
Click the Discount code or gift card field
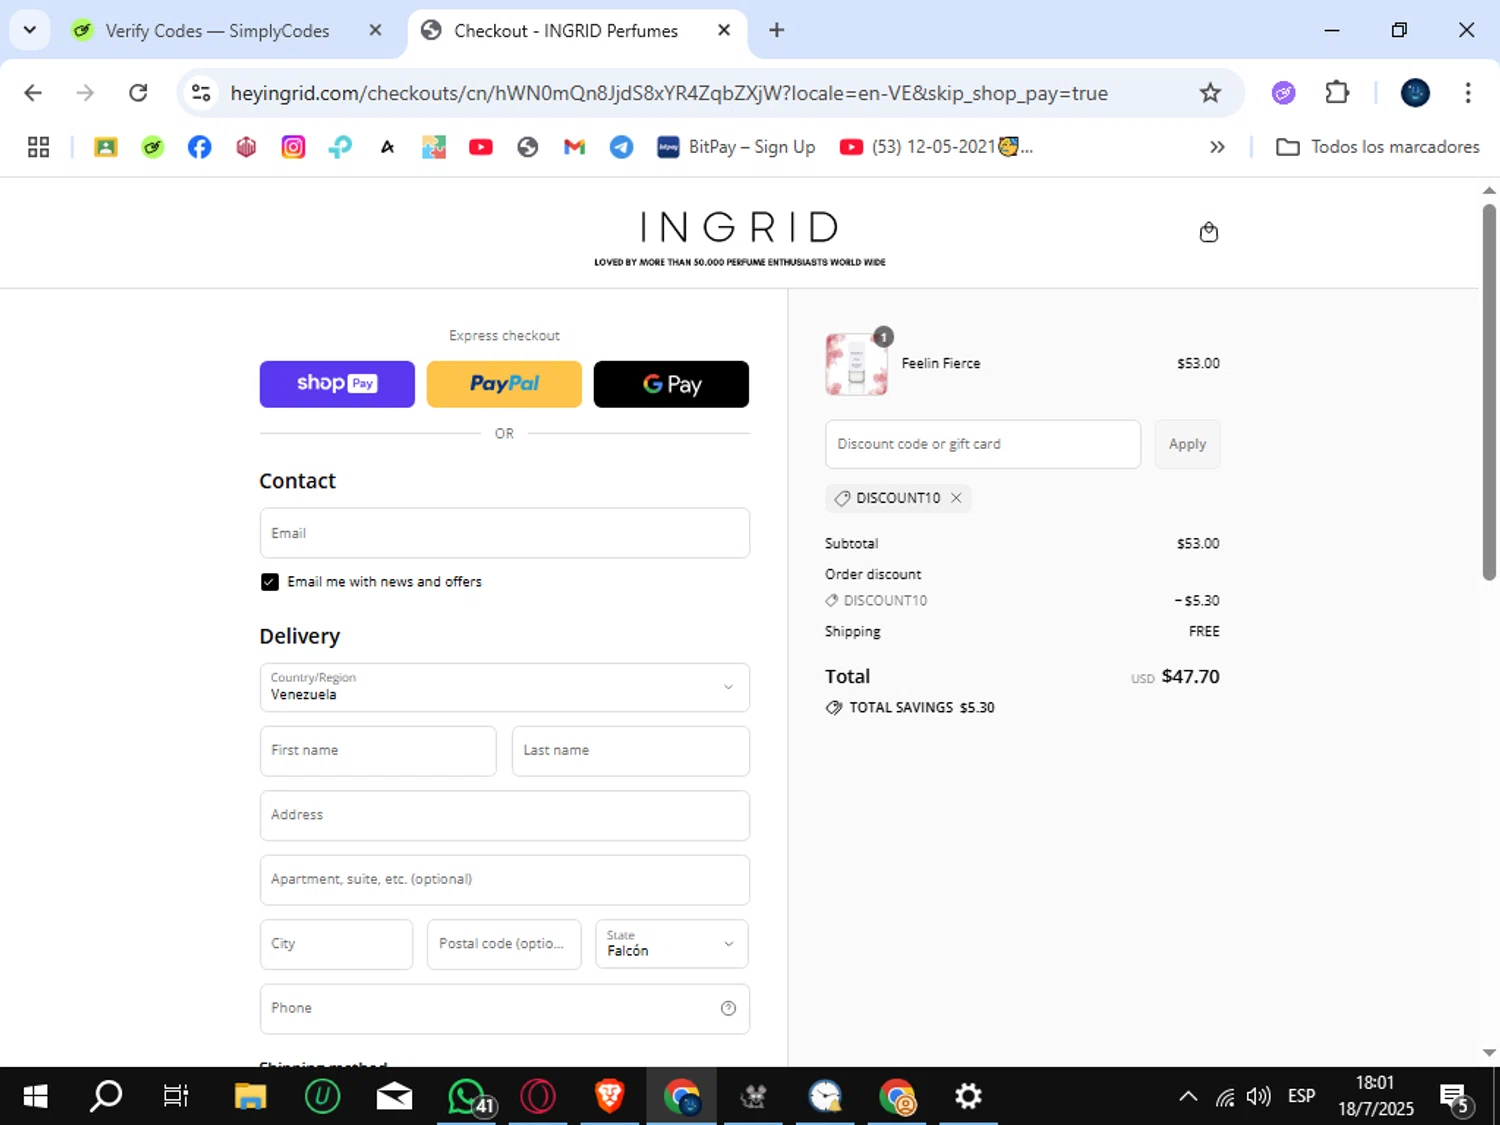click(x=982, y=444)
